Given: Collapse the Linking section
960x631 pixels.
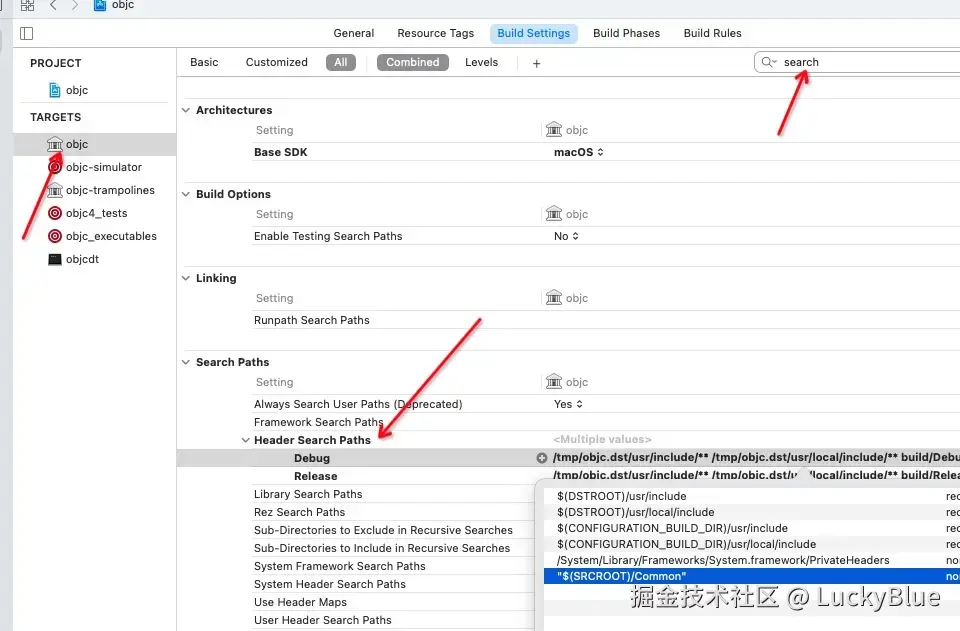Looking at the screenshot, I should tap(186, 278).
